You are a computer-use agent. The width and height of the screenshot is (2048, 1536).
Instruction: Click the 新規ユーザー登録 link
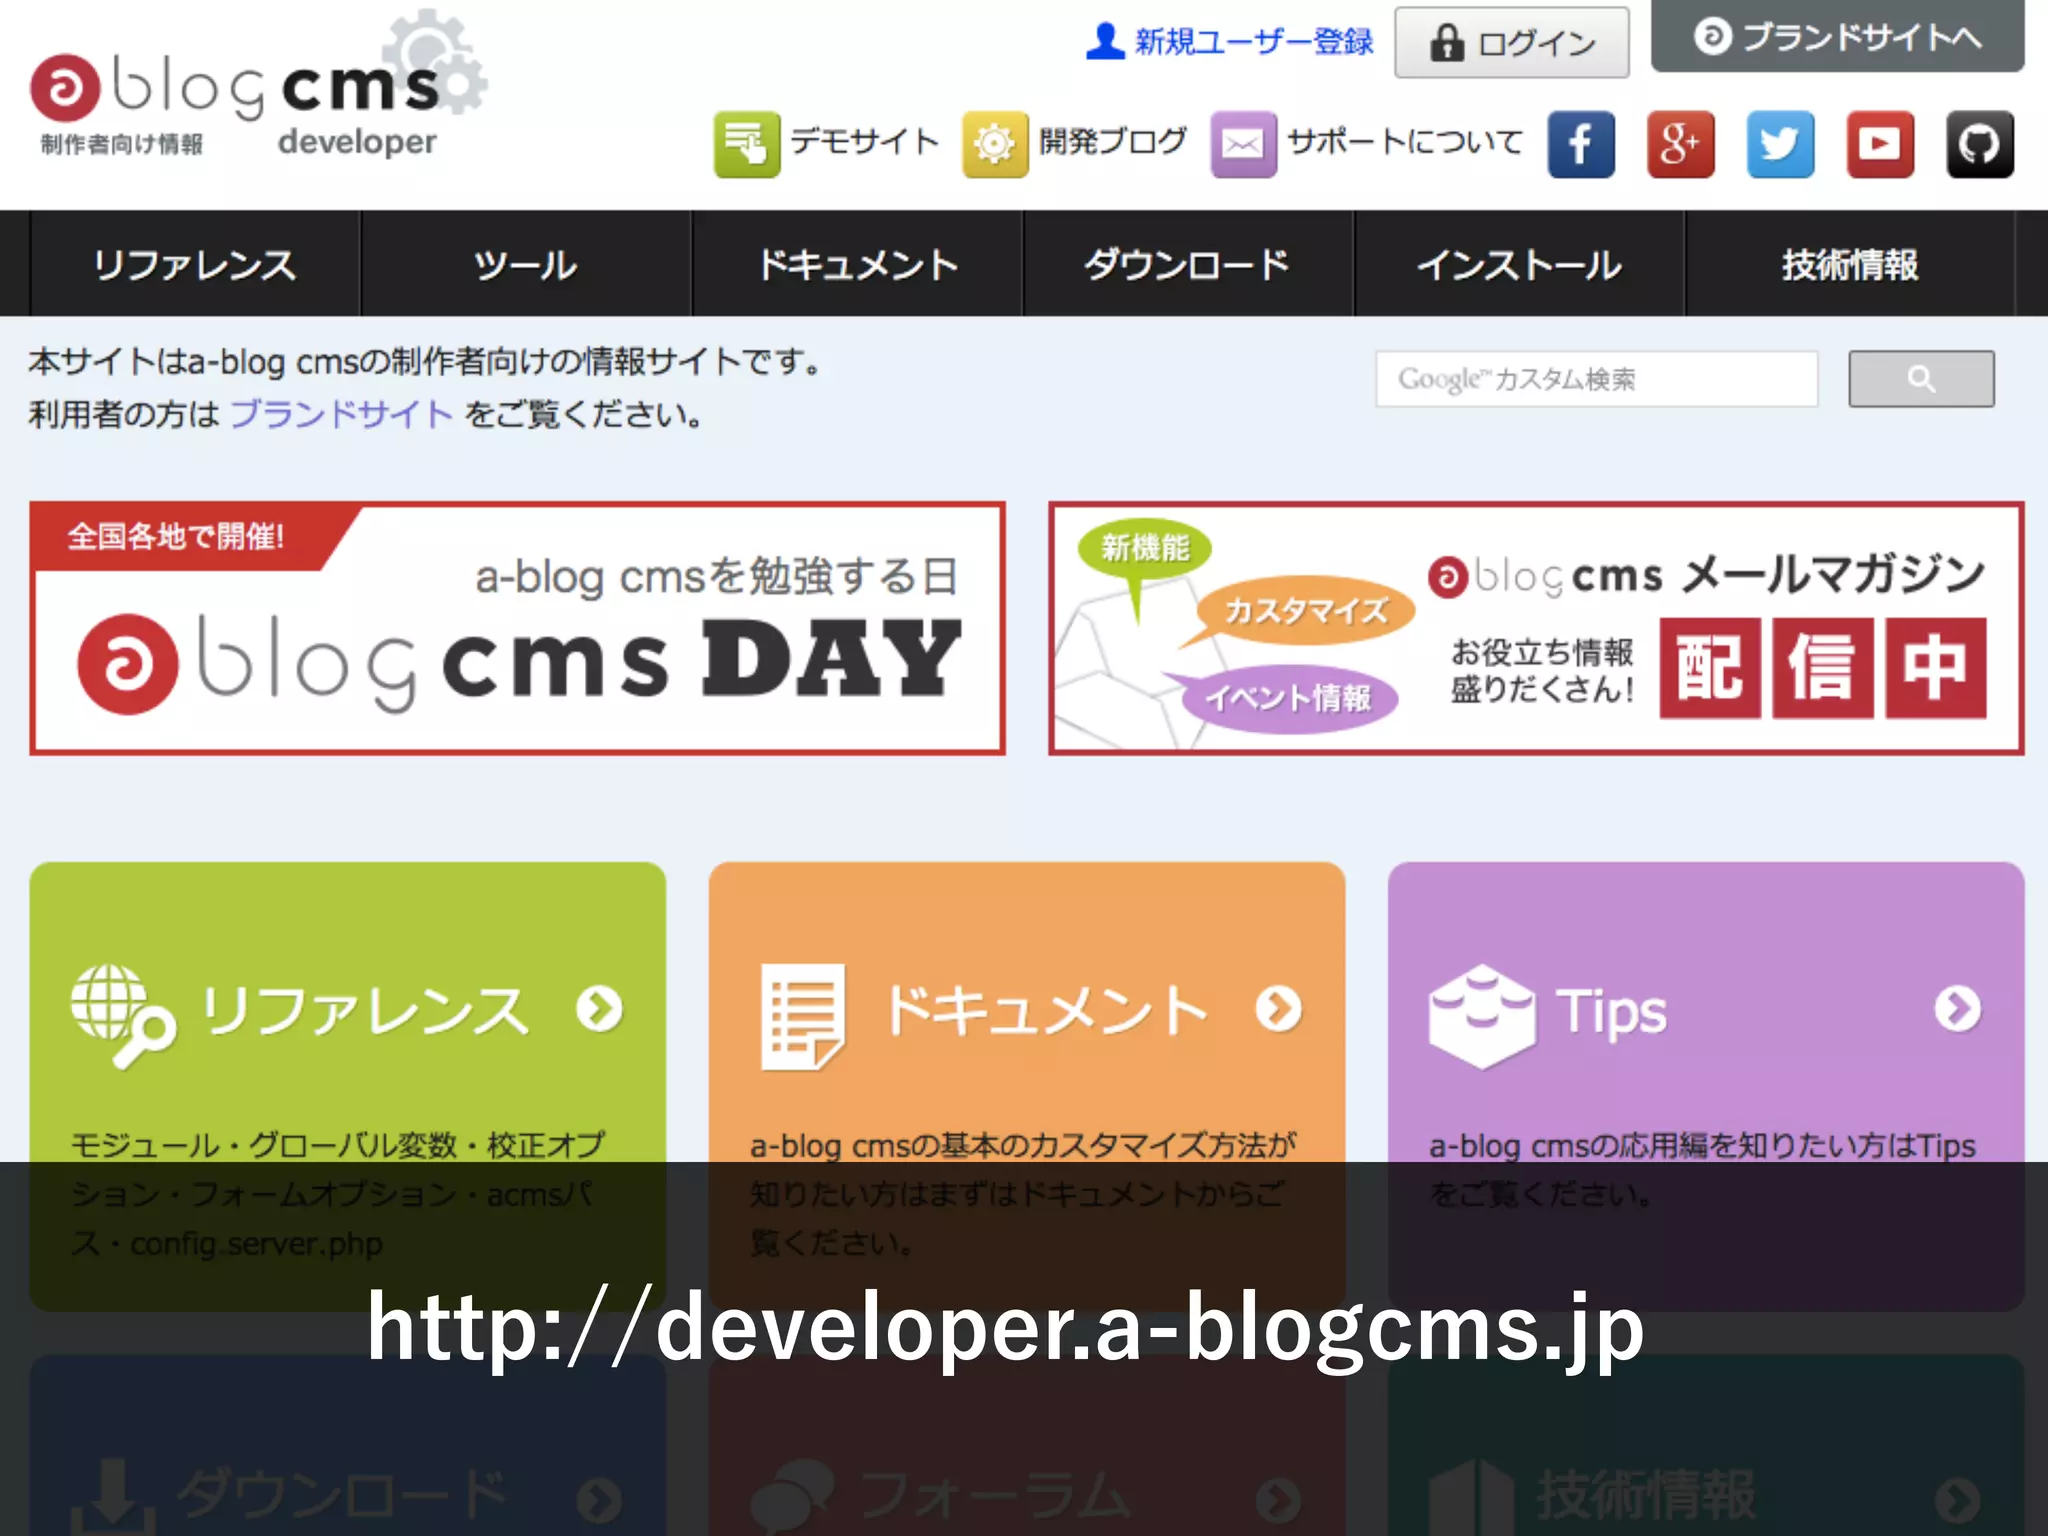tap(1254, 42)
